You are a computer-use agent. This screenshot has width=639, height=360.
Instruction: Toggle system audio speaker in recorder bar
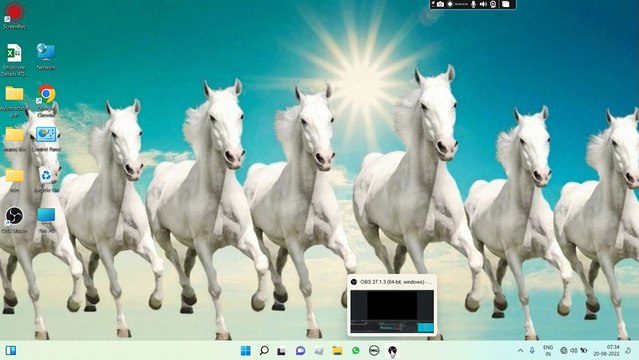pos(483,4)
